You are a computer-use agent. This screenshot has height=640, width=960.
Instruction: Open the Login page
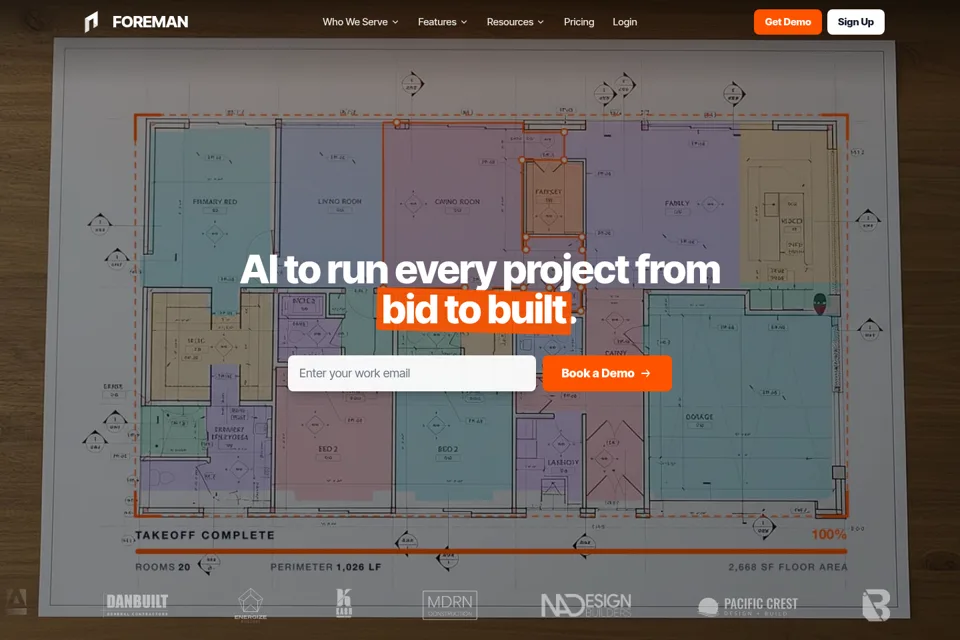[x=624, y=22]
